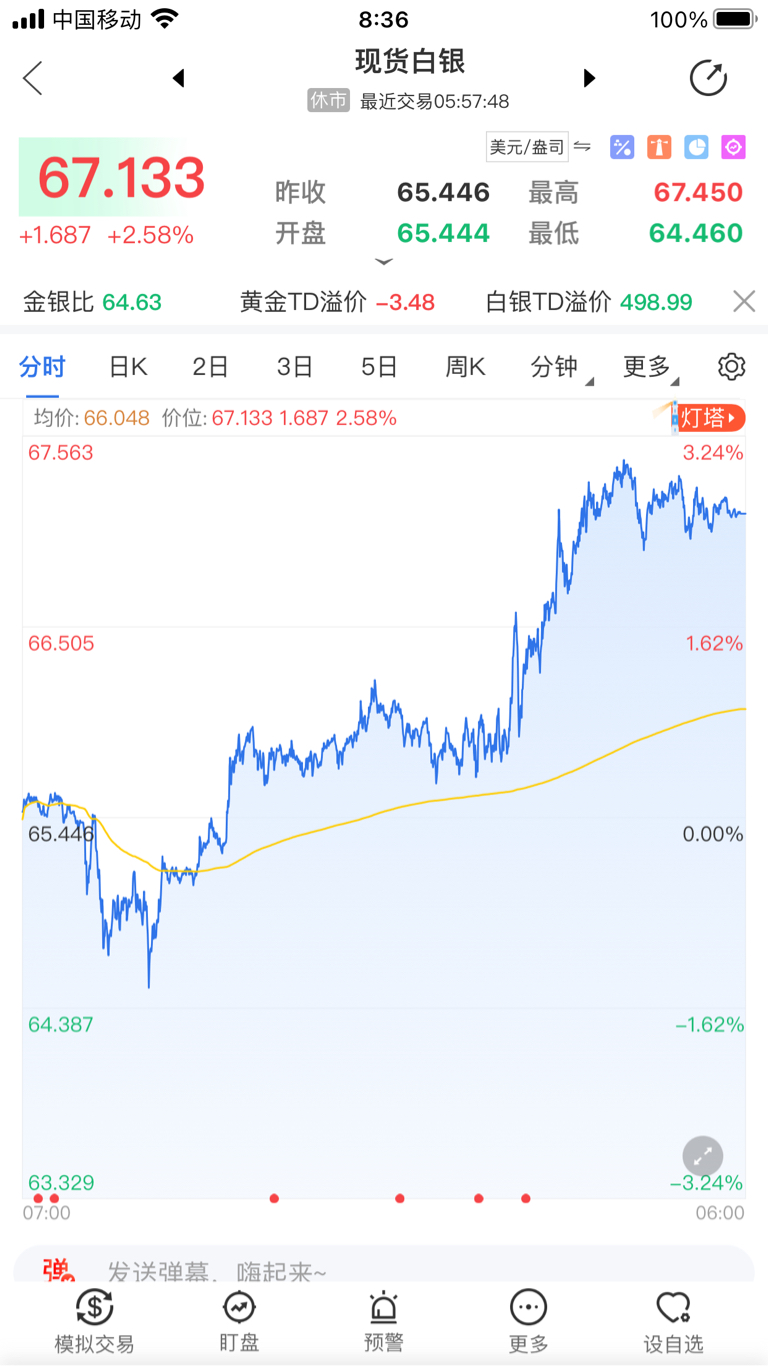768x1366 pixels.
Task: Open the 更多 chart period dropdown
Action: (649, 367)
